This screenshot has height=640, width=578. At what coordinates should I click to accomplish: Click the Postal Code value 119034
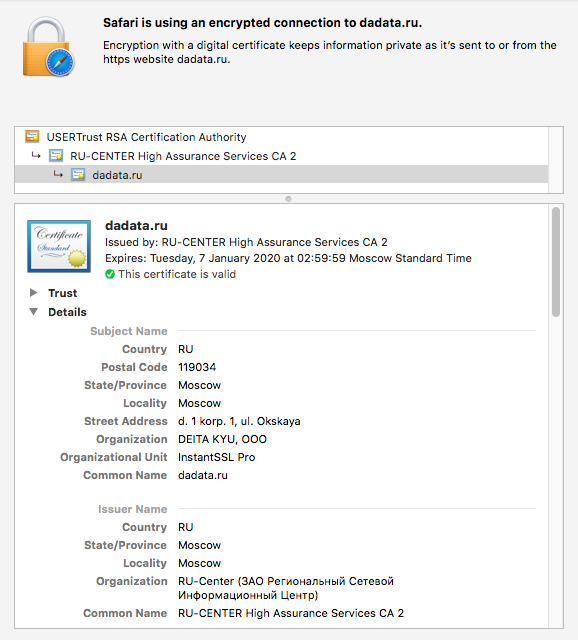(x=197, y=367)
